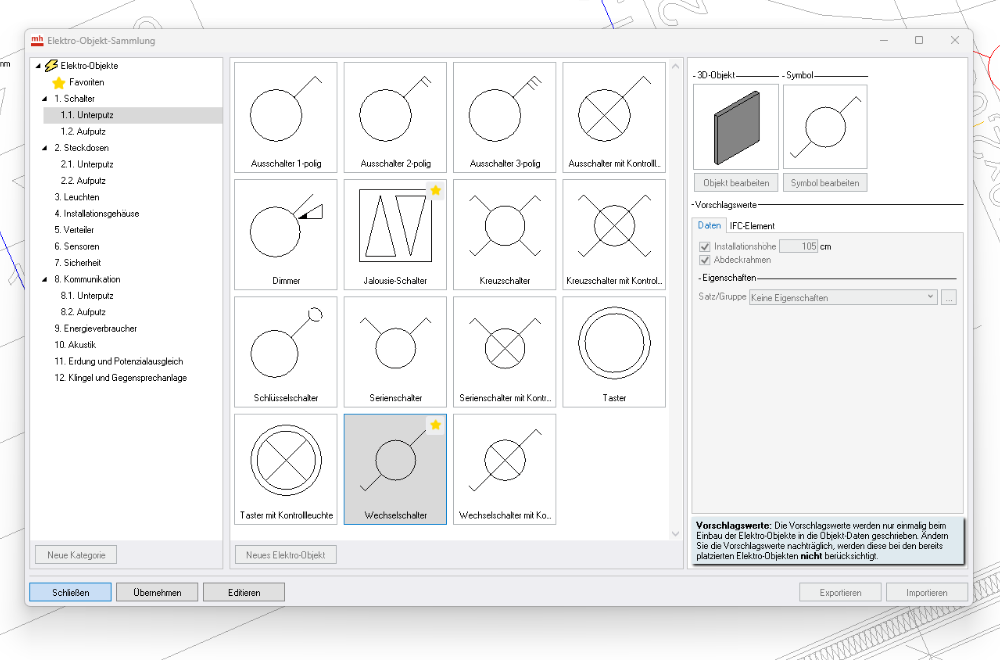Open the Favoriten star category
The image size is (1000, 660).
86,82
